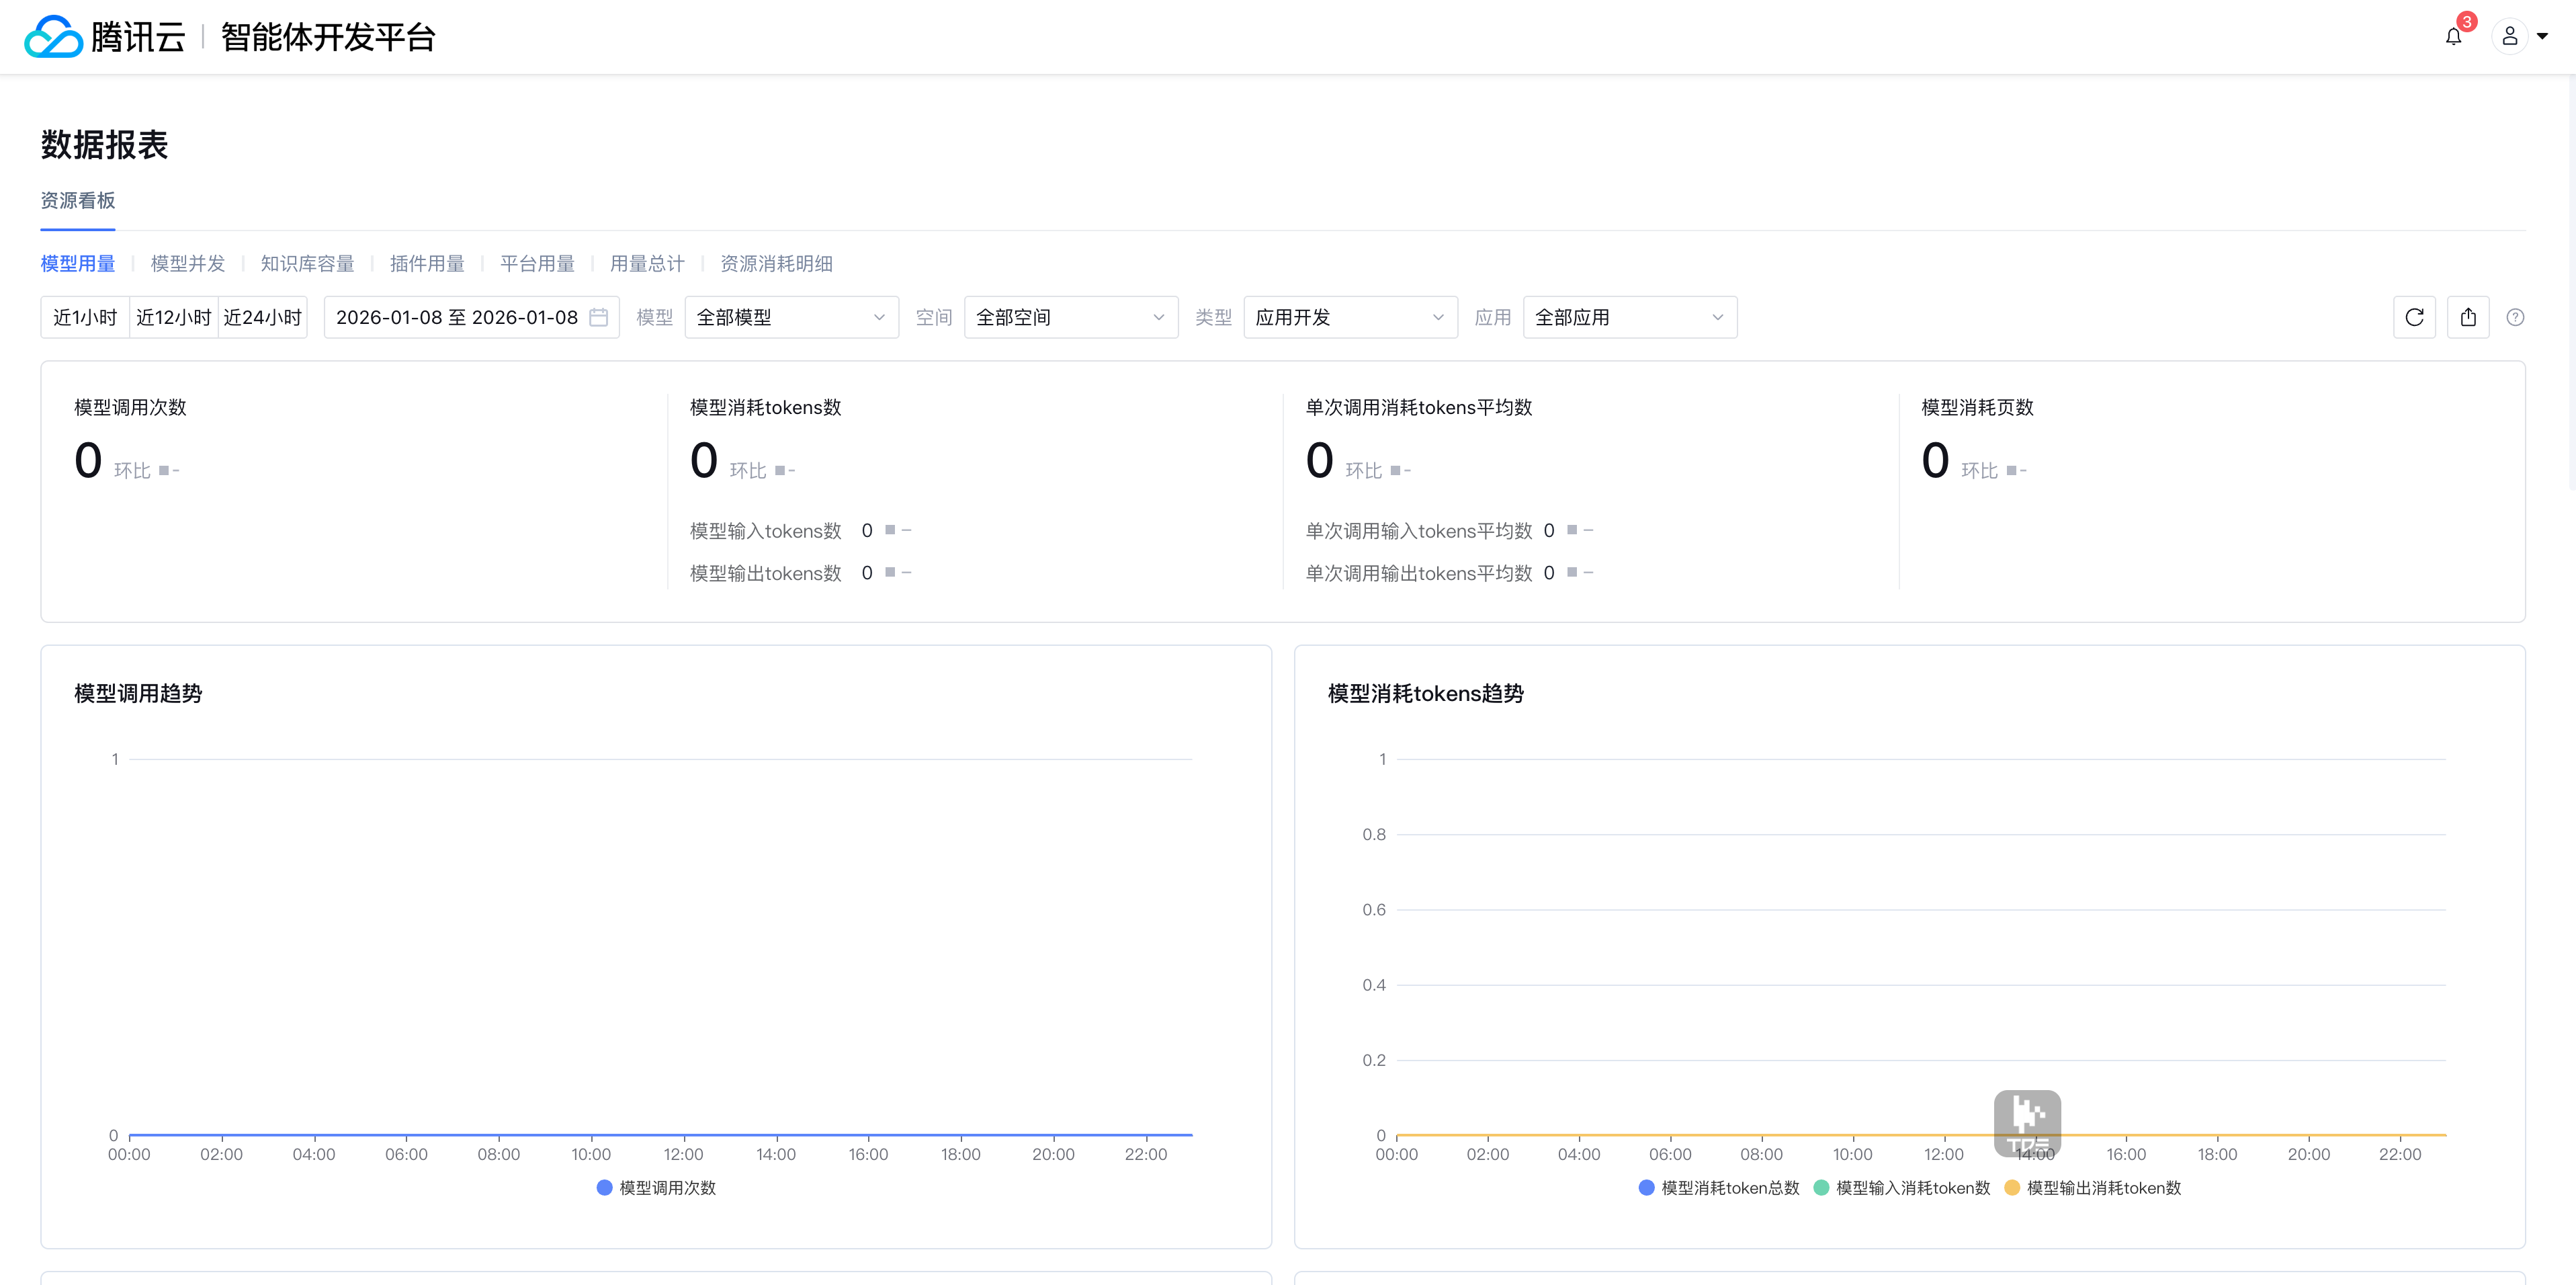Screen dimensions: 2576x1285
Task: Open the notification bell
Action: click(2453, 37)
